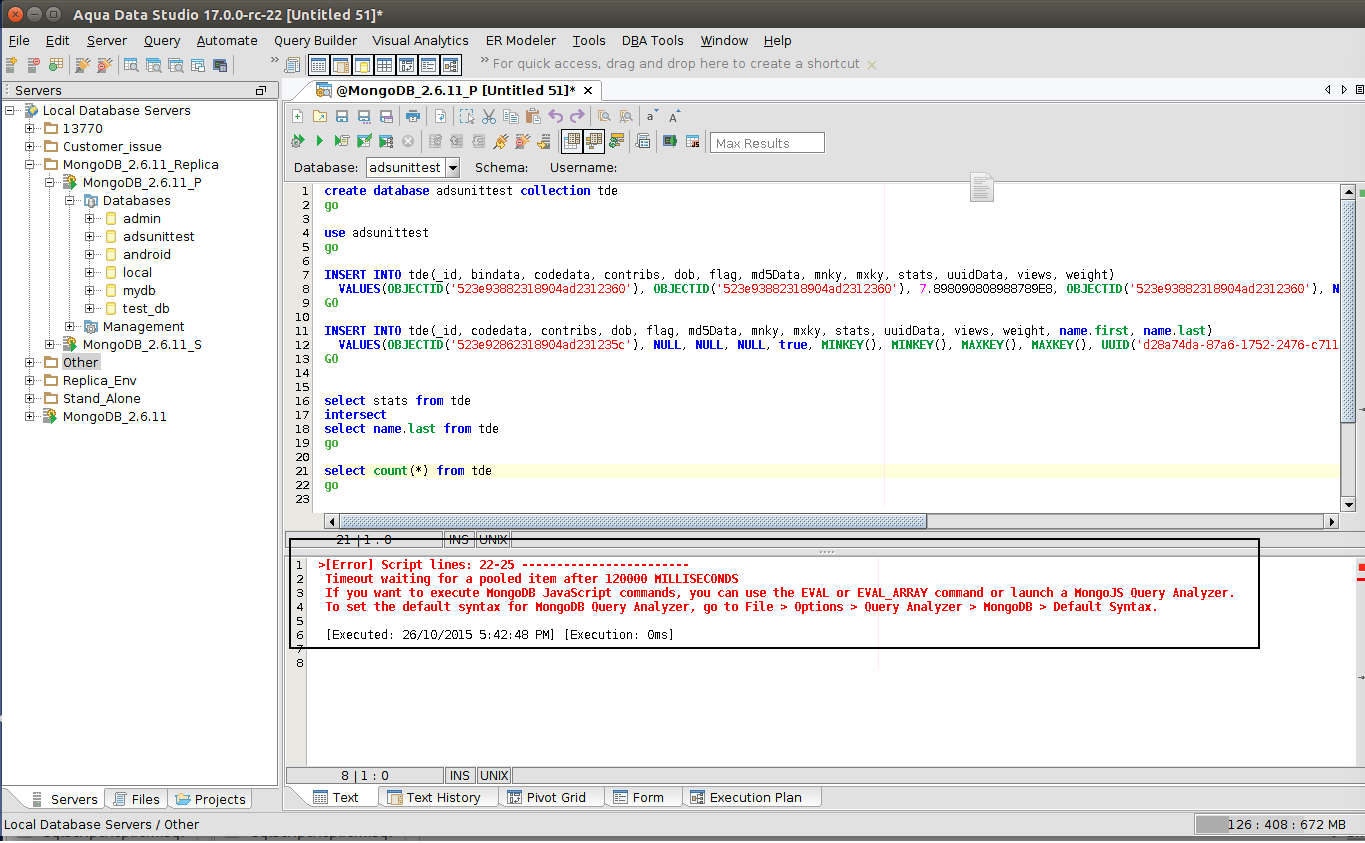Click the purple Undo arrow icon
Viewport: 1365px width, 843px height.
[555, 116]
